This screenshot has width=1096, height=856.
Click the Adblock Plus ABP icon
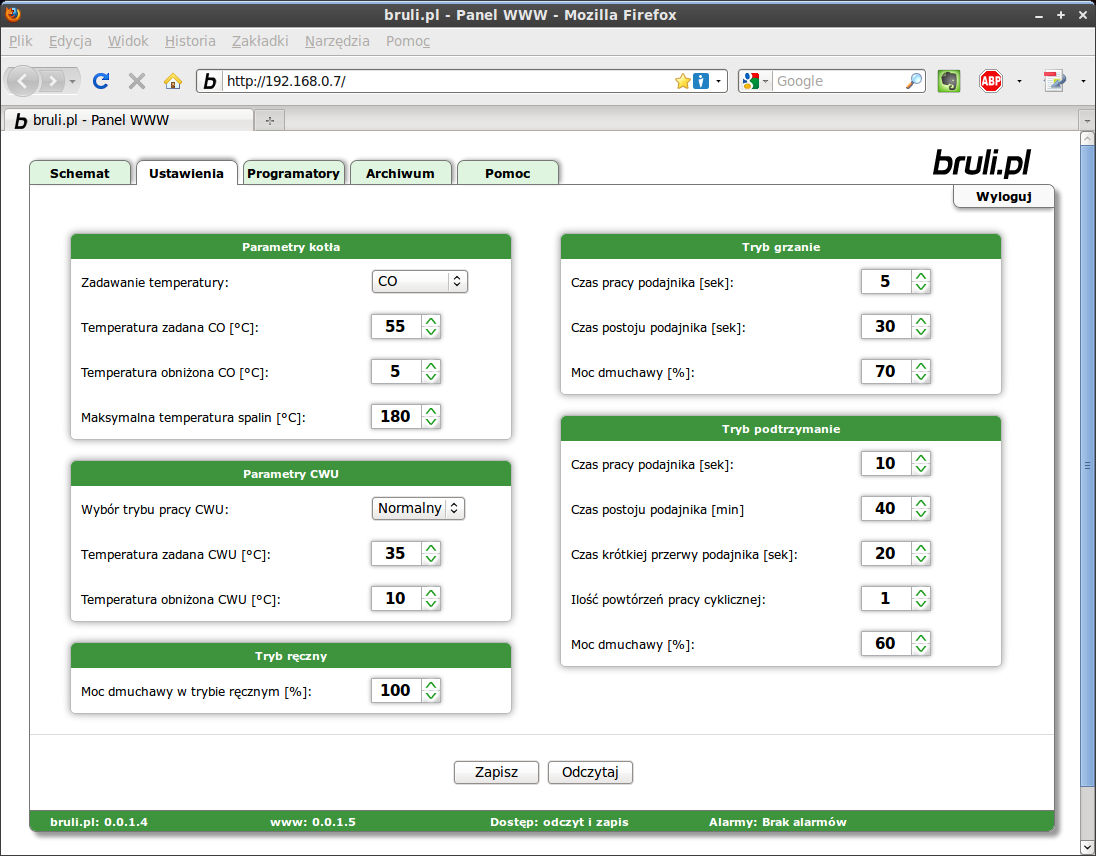point(990,81)
